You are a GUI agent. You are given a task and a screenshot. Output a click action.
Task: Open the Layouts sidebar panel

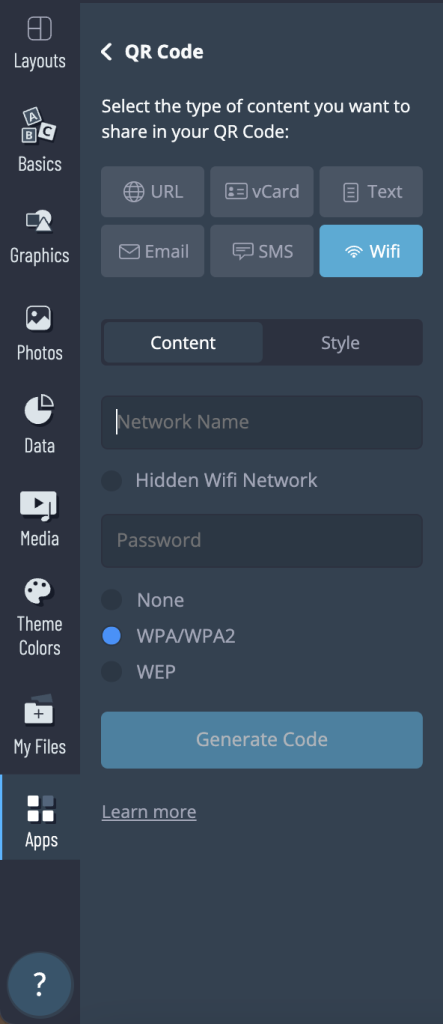pyautogui.click(x=40, y=42)
